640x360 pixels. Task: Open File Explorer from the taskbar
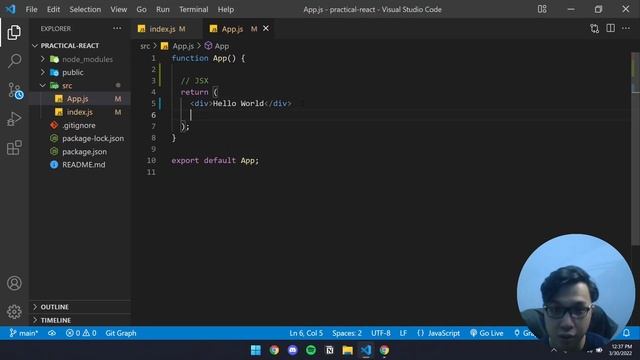[x=347, y=350]
